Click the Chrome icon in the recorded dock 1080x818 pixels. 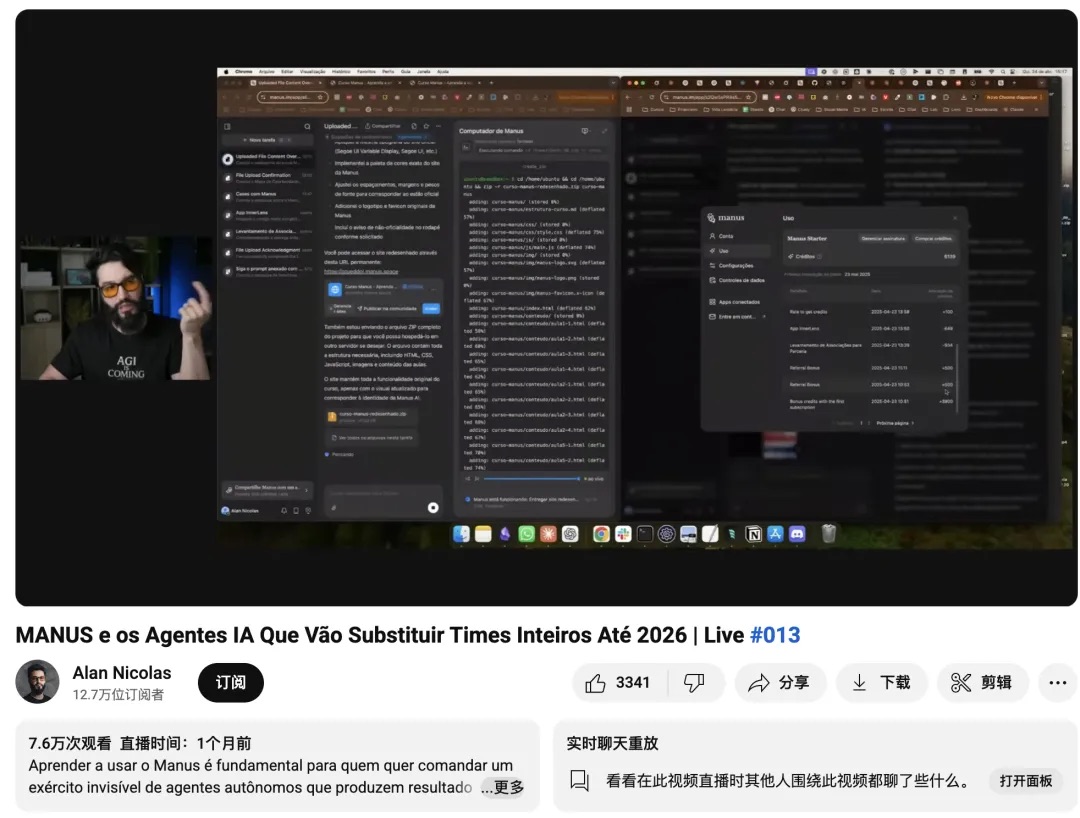[x=601, y=534]
